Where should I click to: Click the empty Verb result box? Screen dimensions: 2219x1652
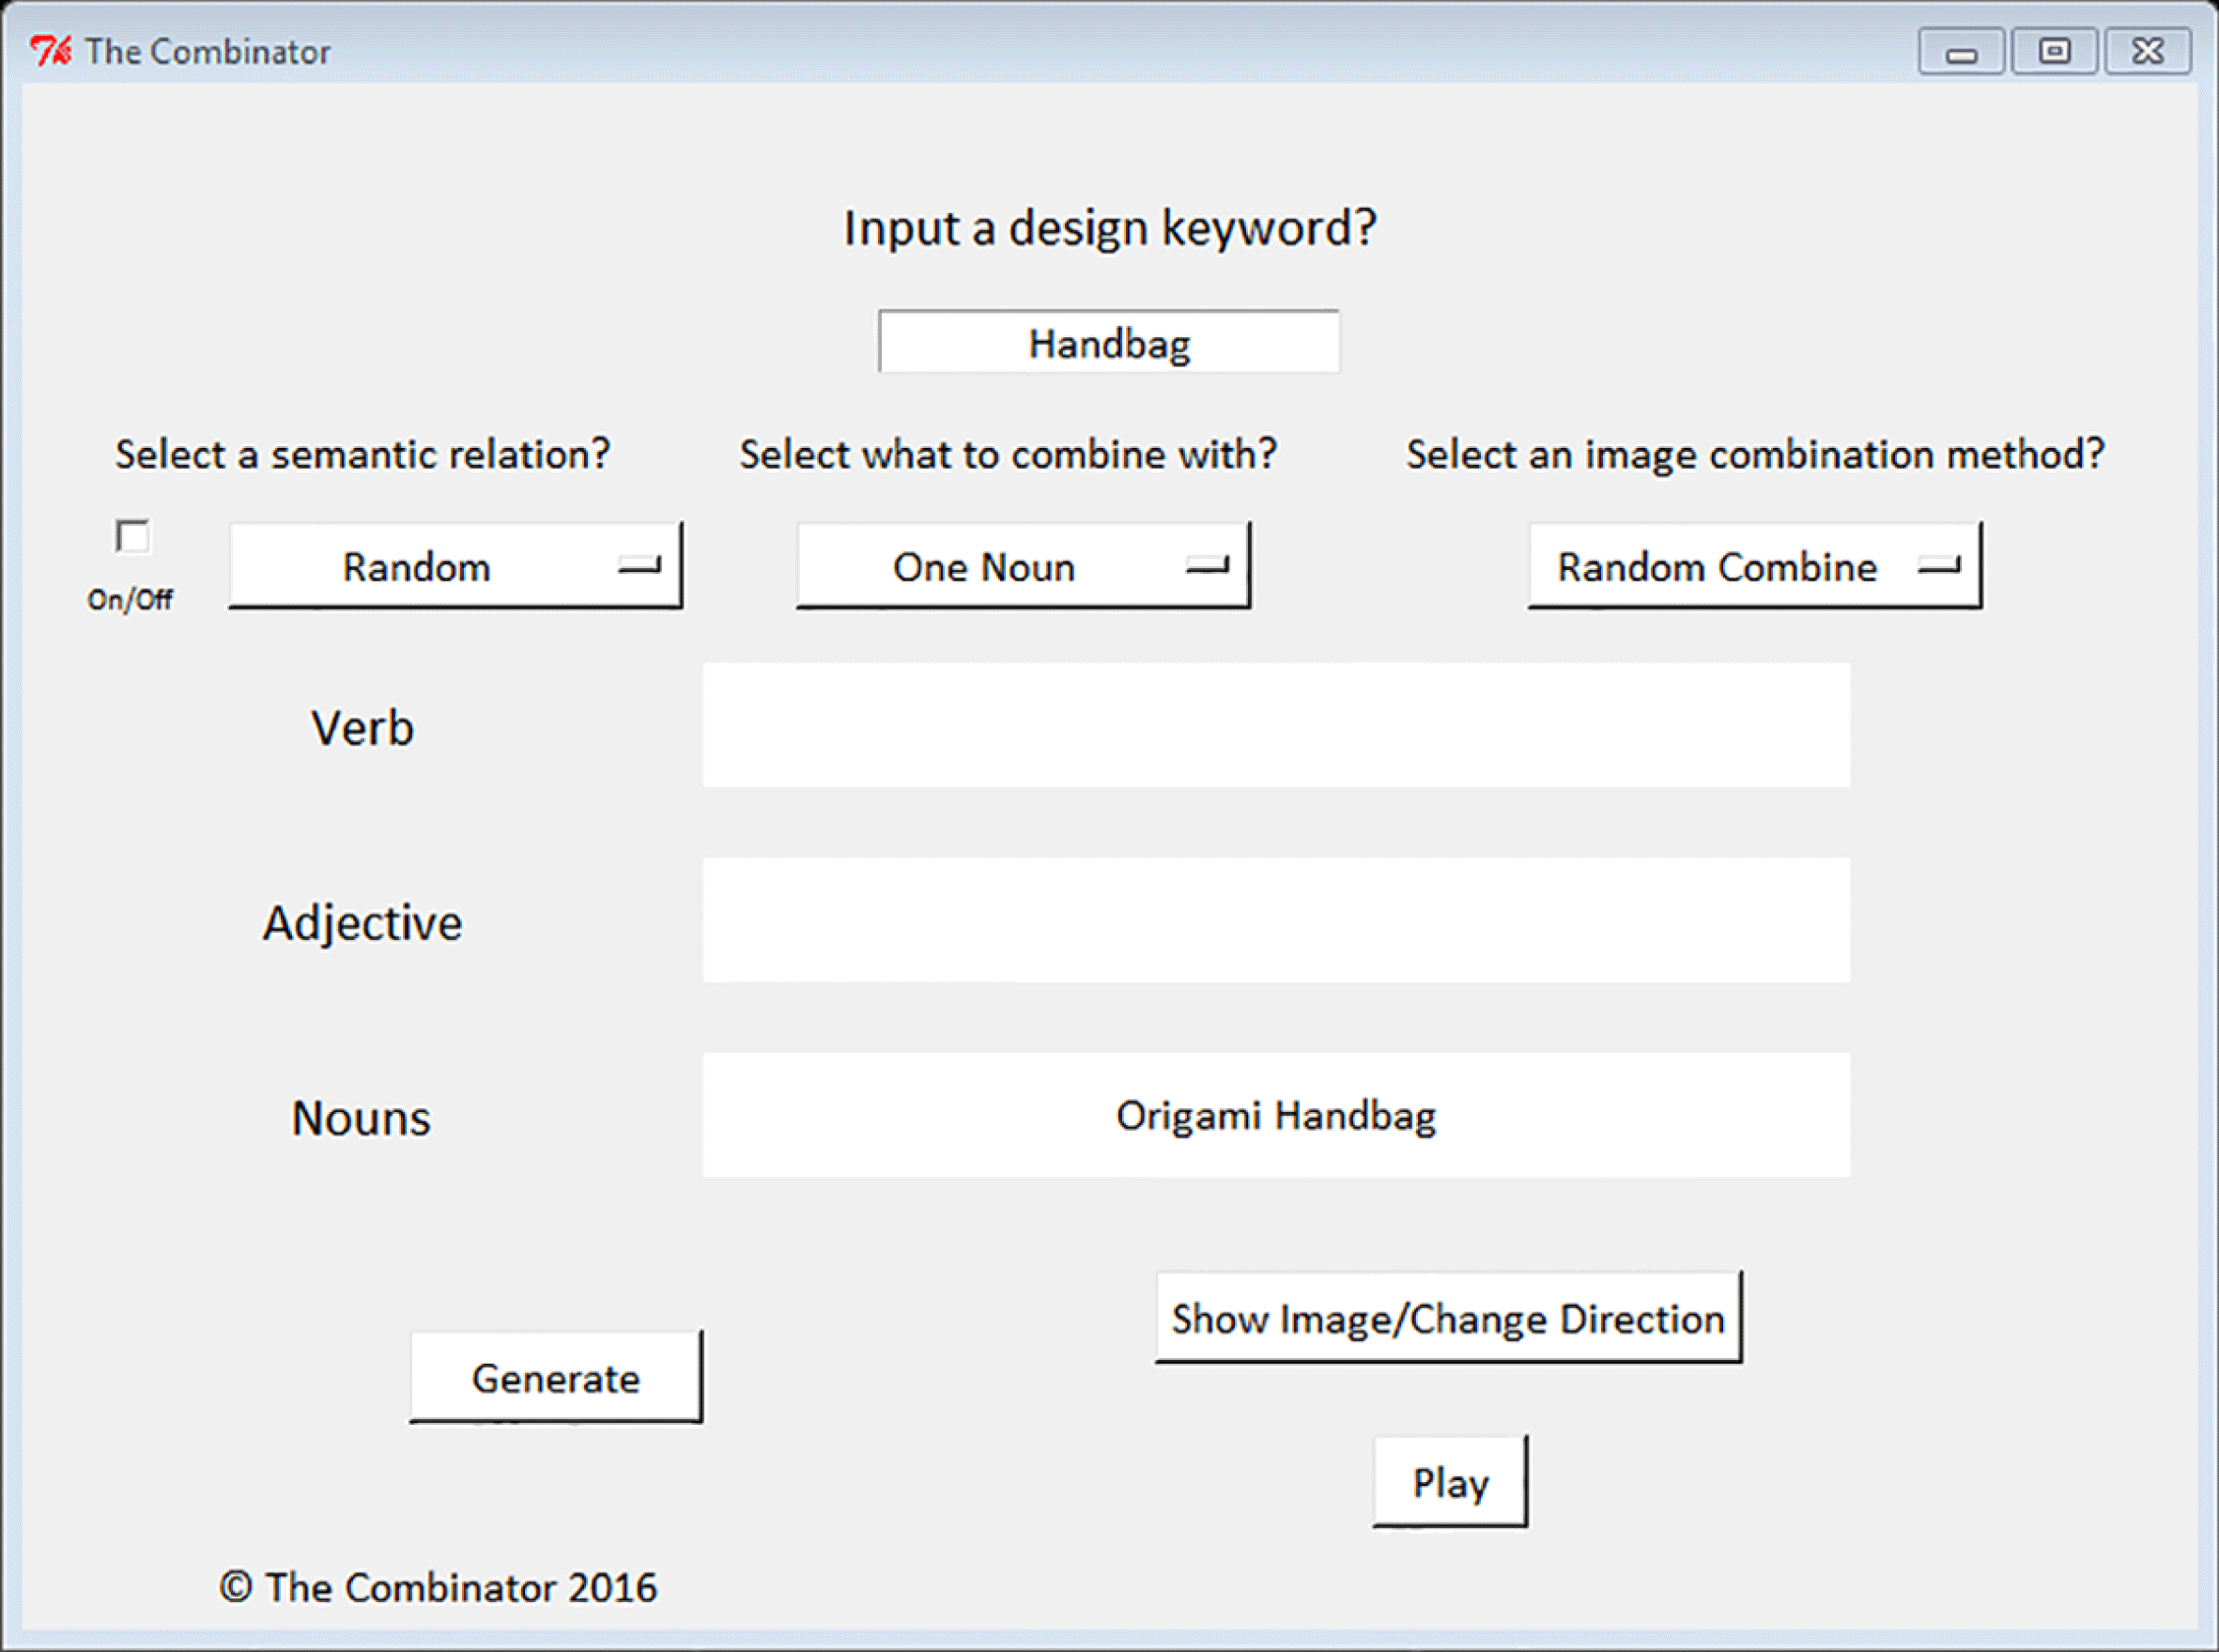1275,725
